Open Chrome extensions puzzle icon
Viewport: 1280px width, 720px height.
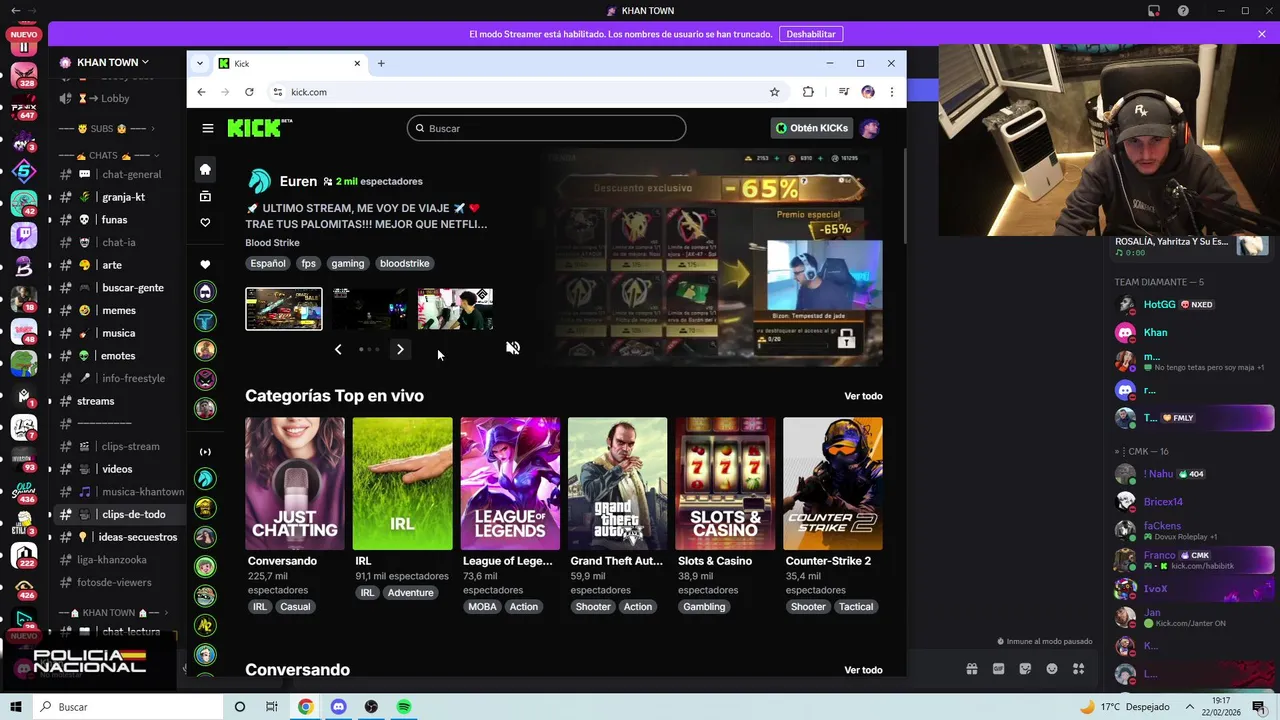(808, 92)
